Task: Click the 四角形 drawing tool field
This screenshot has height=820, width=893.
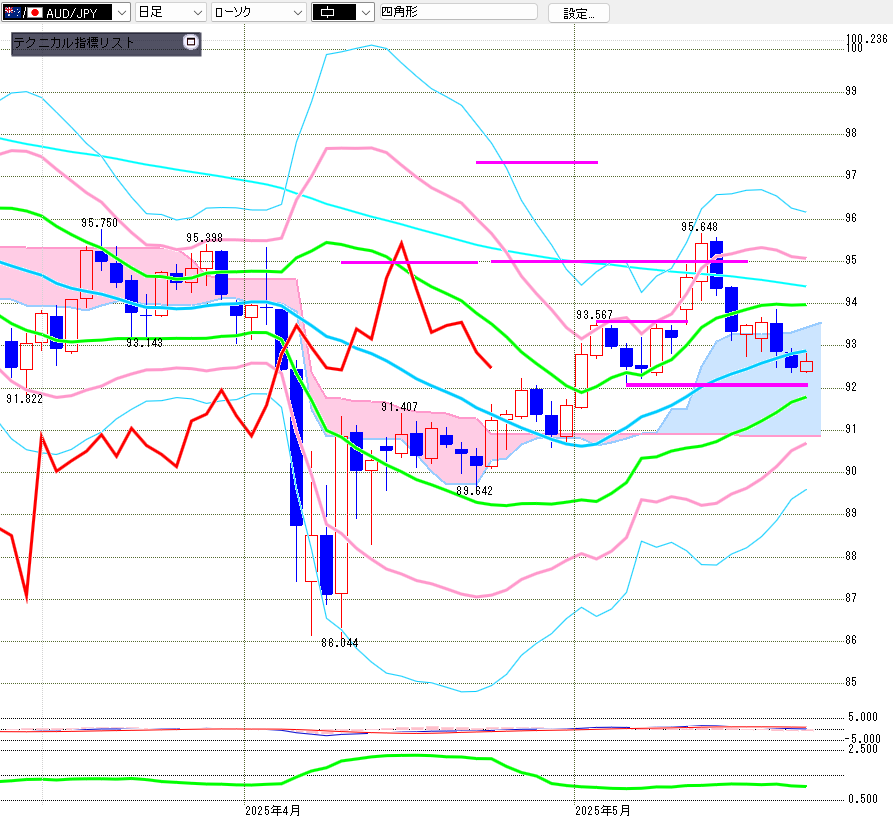Action: (458, 11)
